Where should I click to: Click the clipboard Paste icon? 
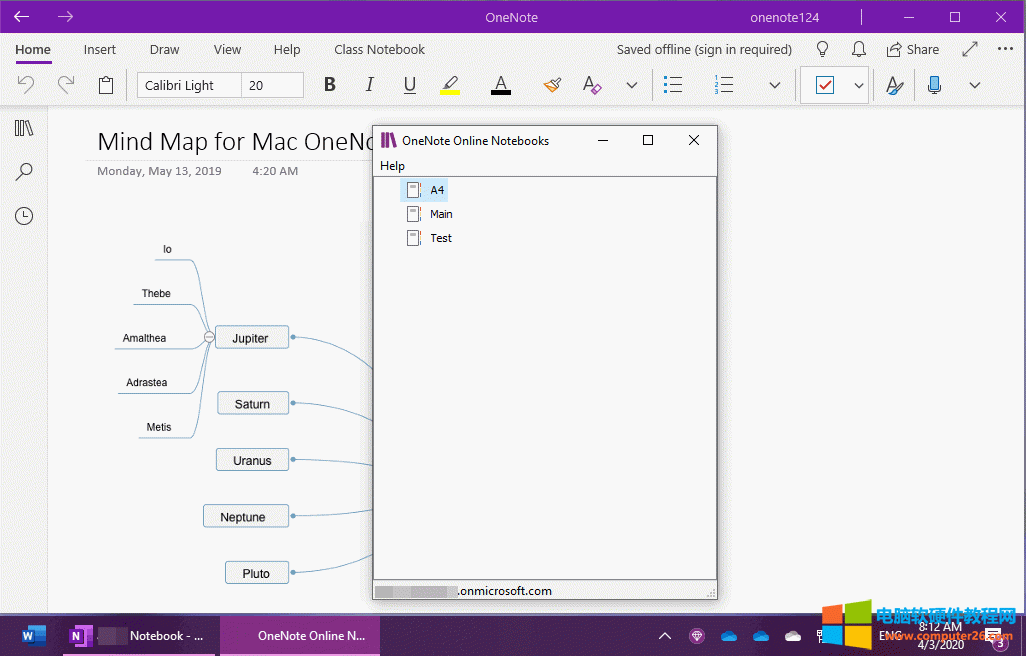[x=106, y=85]
